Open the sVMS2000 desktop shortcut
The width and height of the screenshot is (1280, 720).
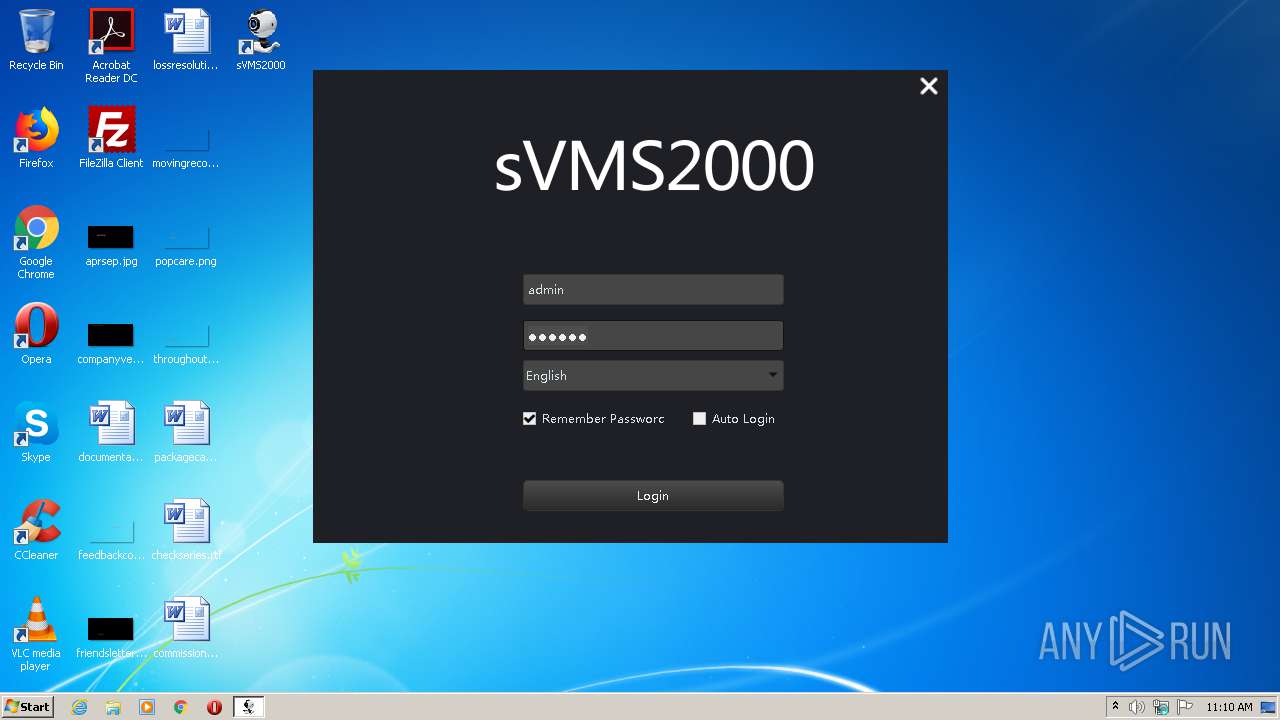[x=261, y=40]
